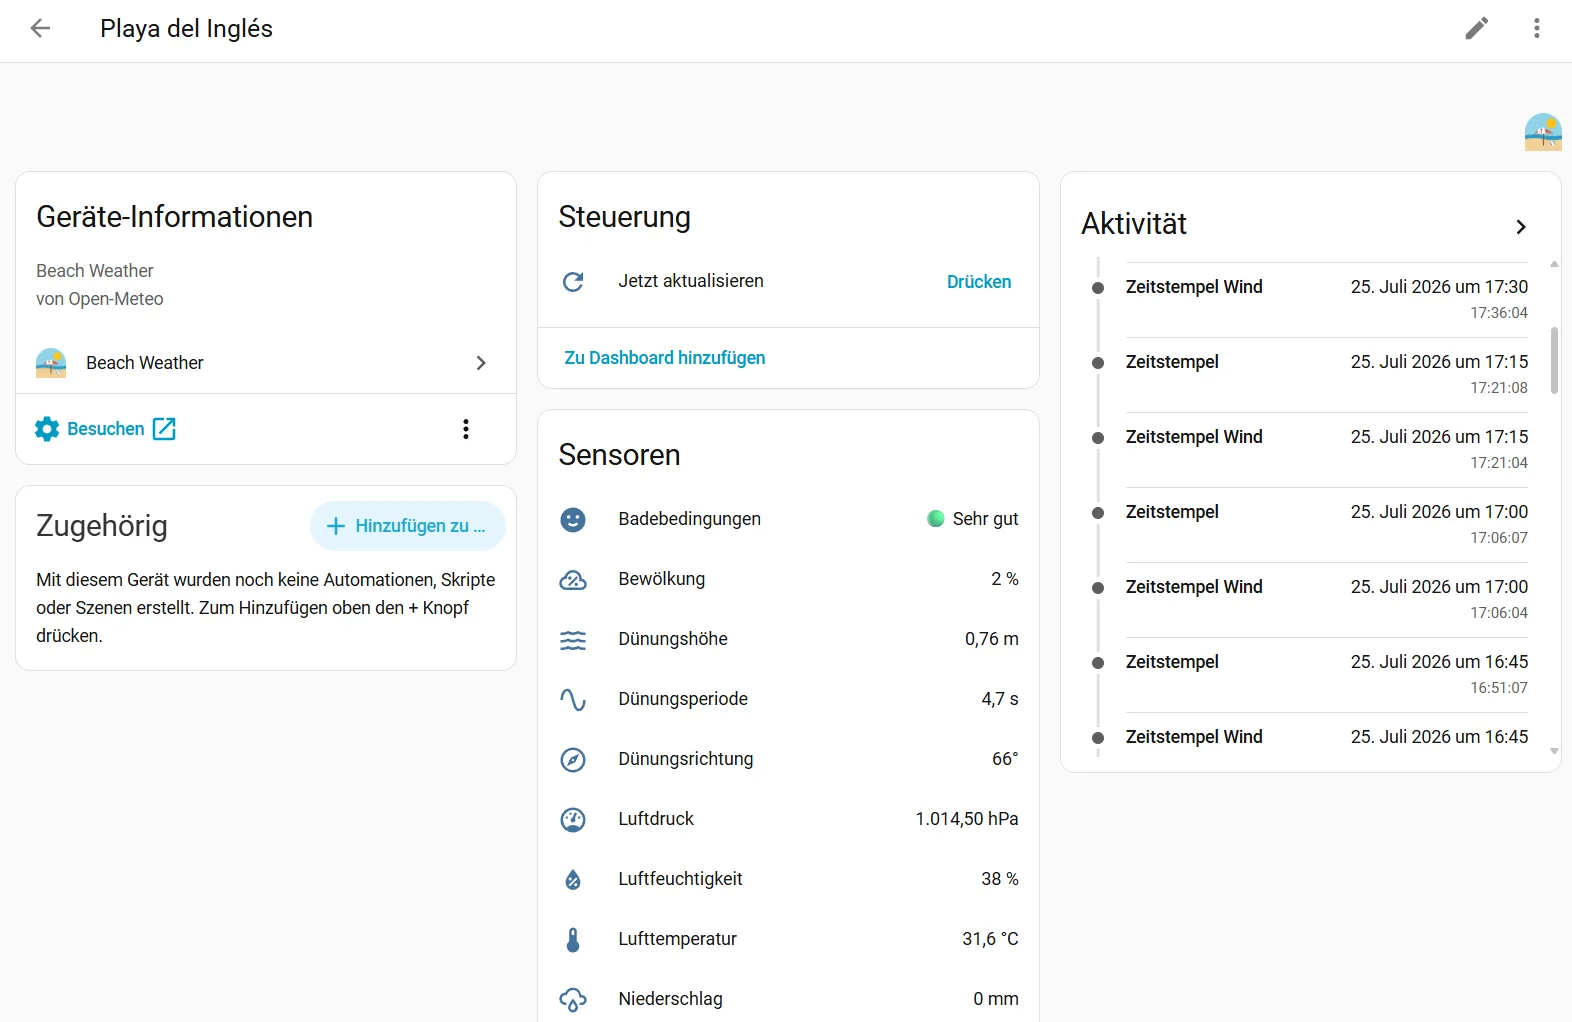Screen dimensions: 1572x1022
Task: Click the Niederschlag value 0 mm
Action: pos(996,999)
